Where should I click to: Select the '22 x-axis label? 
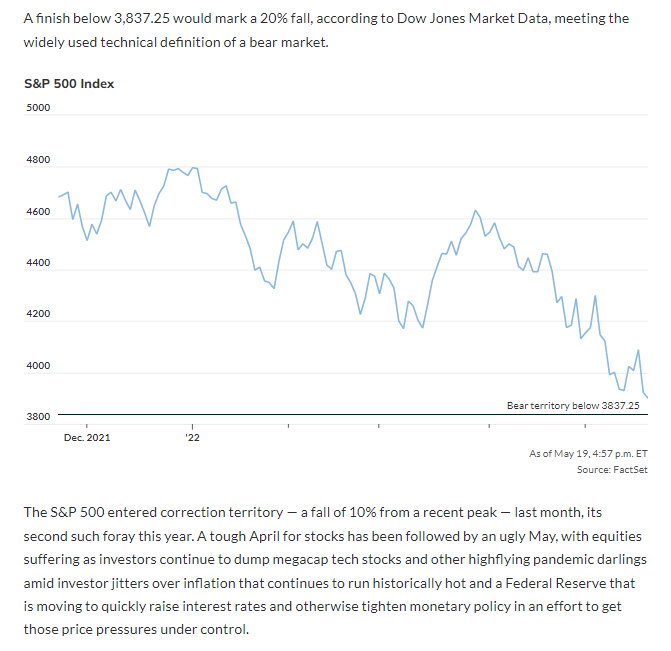coord(192,437)
